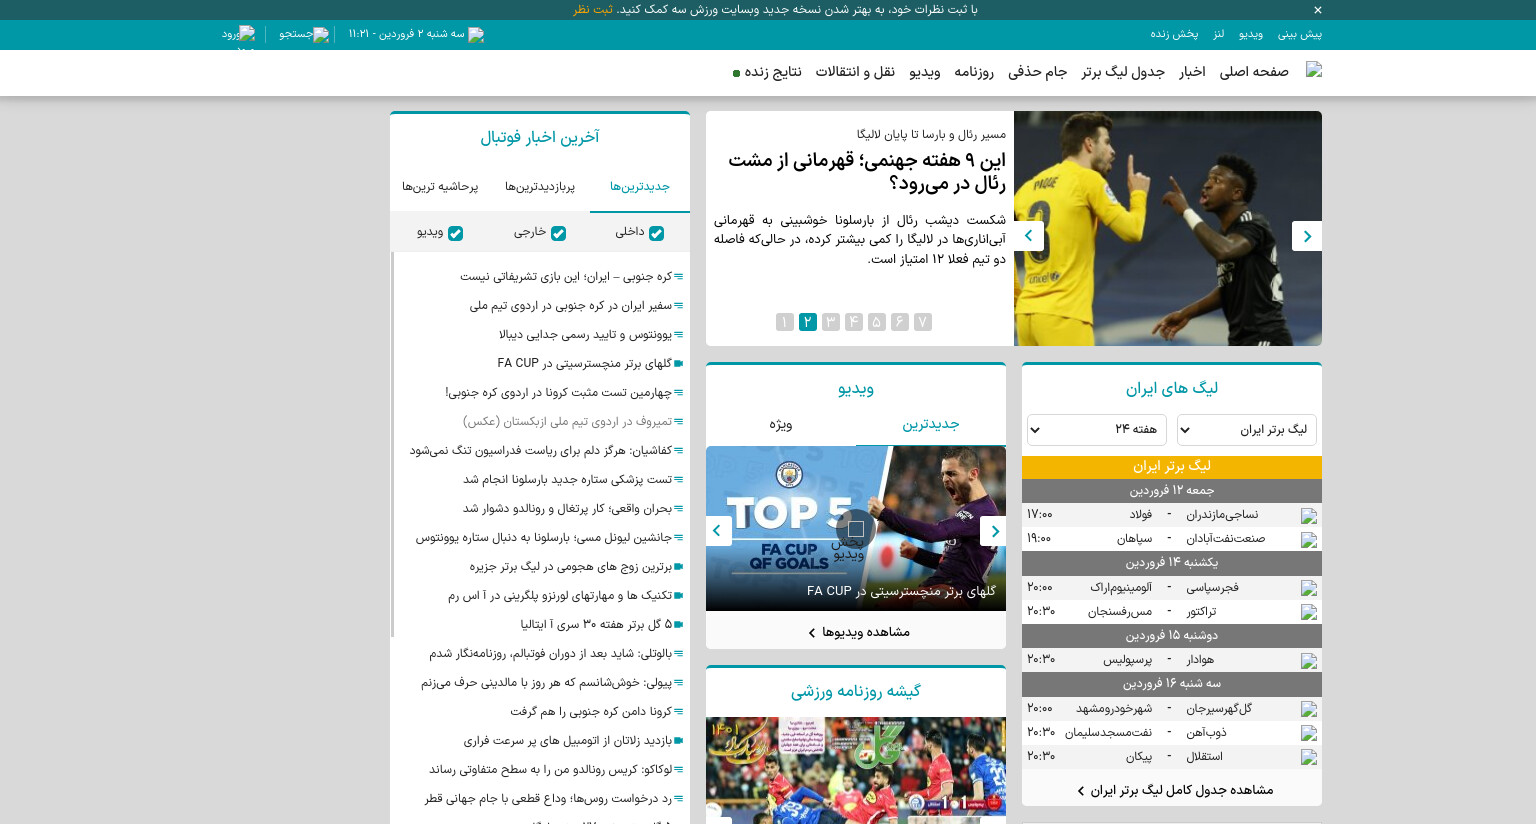Click فجرسپاسی team logo
This screenshot has width=1536, height=824.
1309,589
